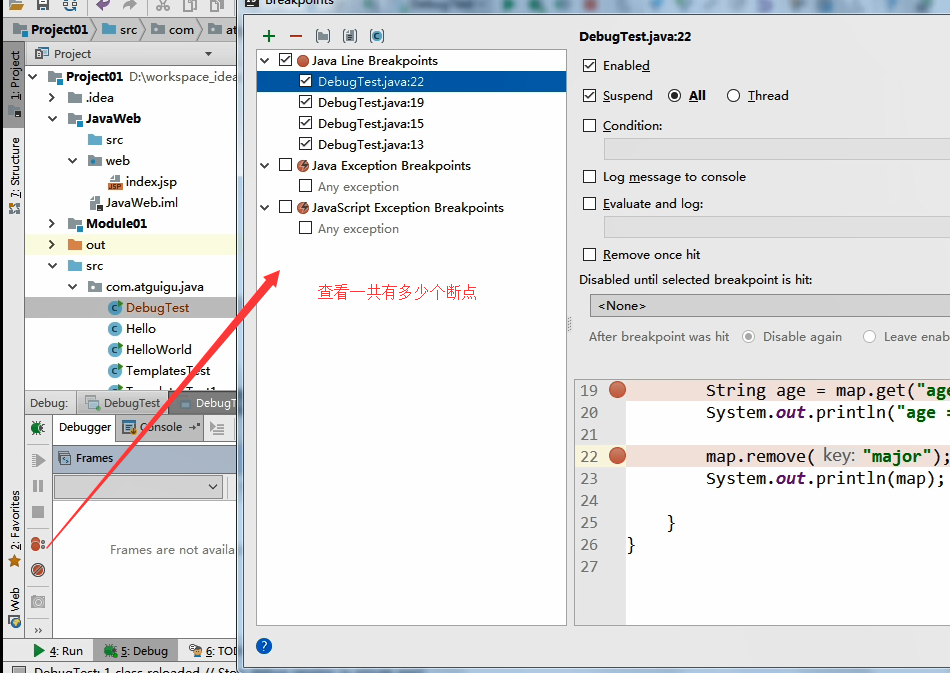Enable the Condition checkbox

tap(590, 125)
